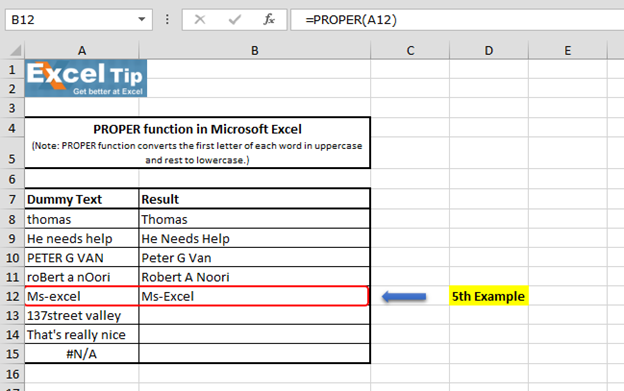Select row 12 header
The height and width of the screenshot is (391, 624).
[12, 296]
